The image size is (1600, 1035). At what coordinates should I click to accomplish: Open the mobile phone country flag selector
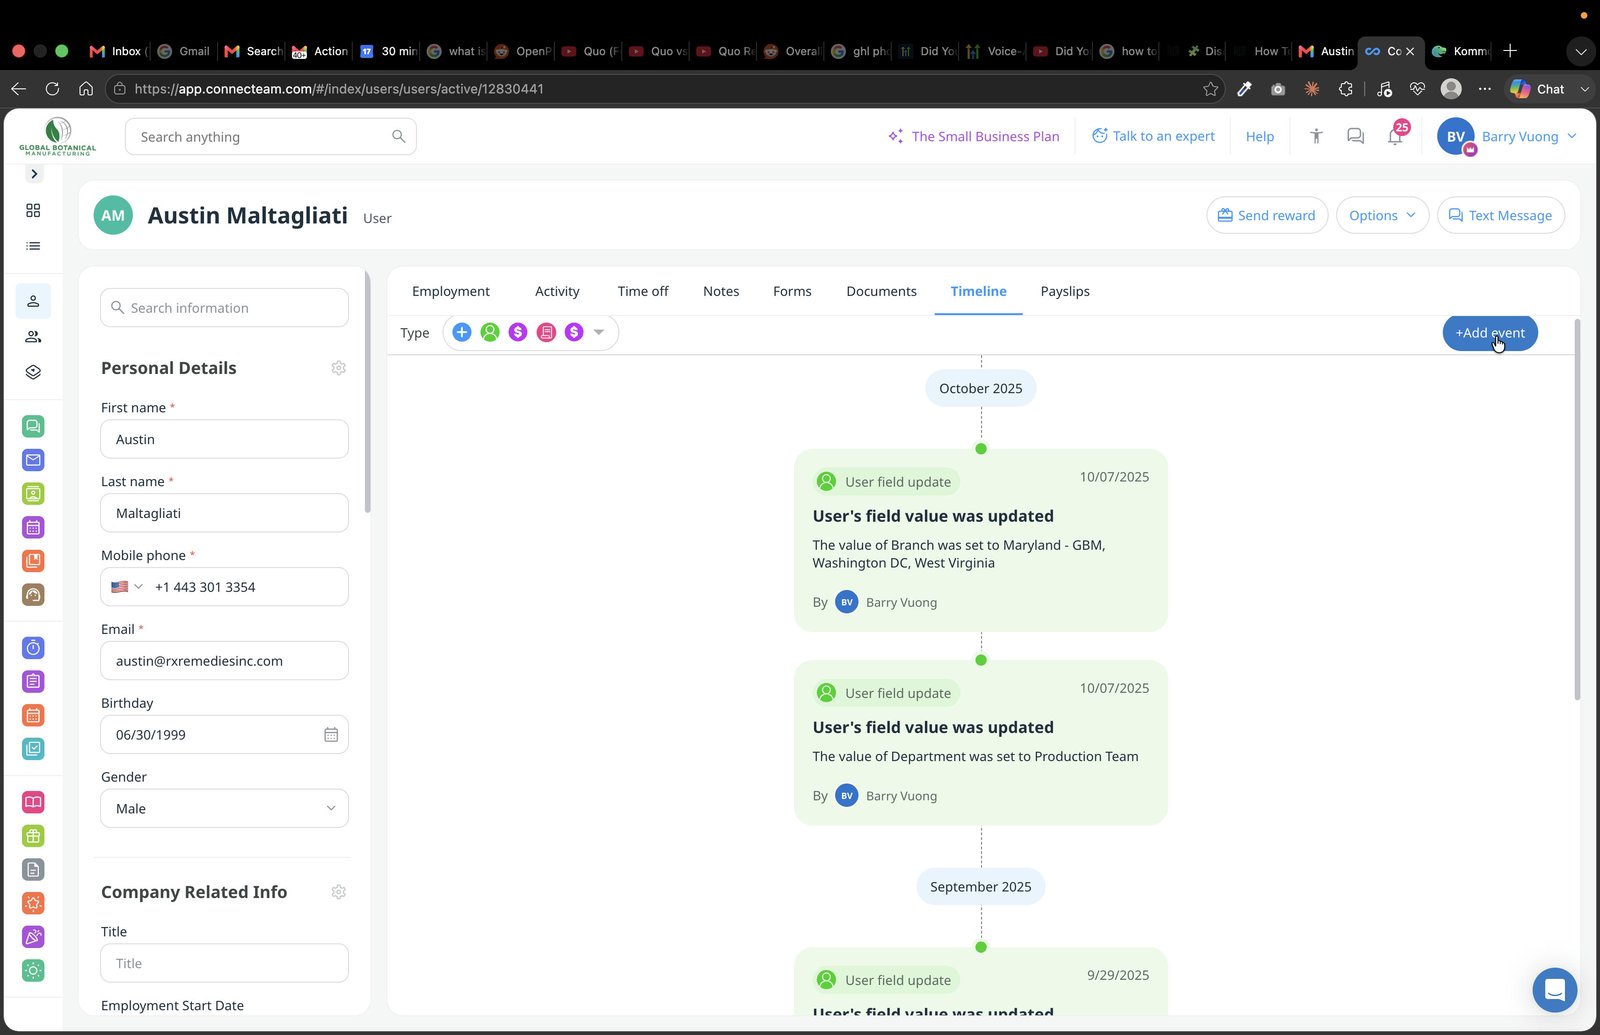pos(127,587)
